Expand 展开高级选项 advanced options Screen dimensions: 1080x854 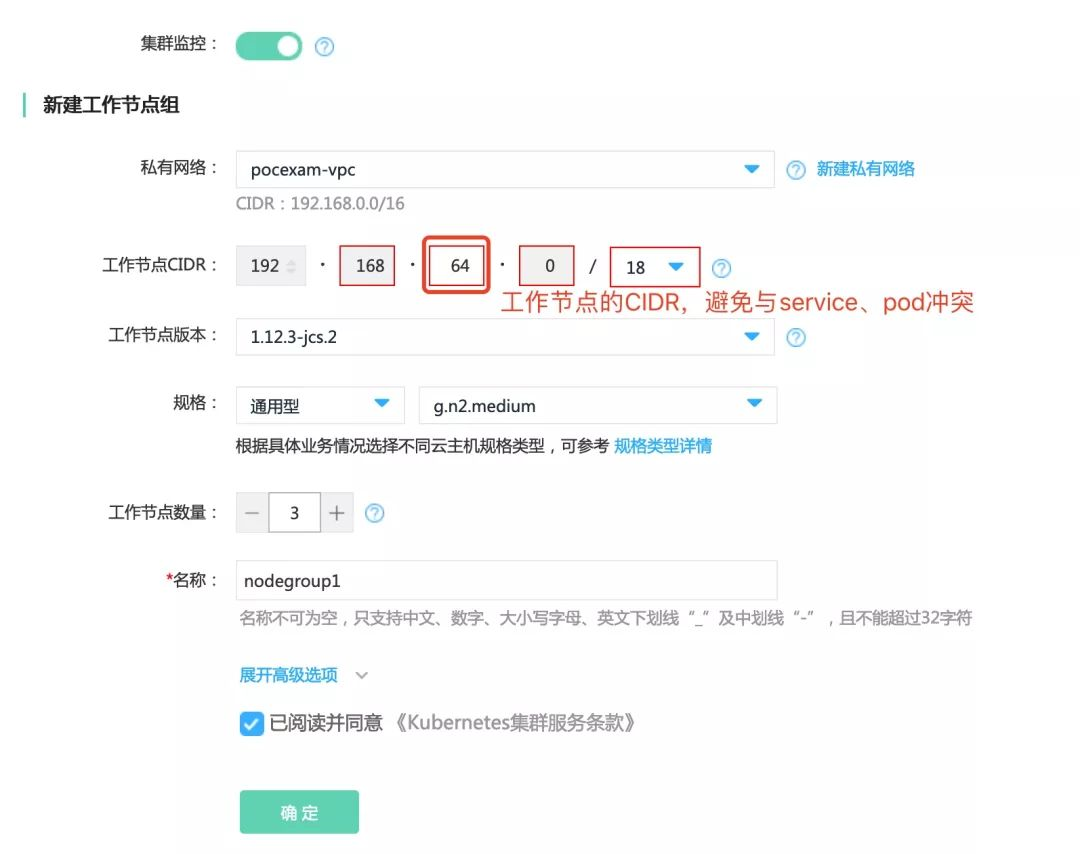coord(288,675)
